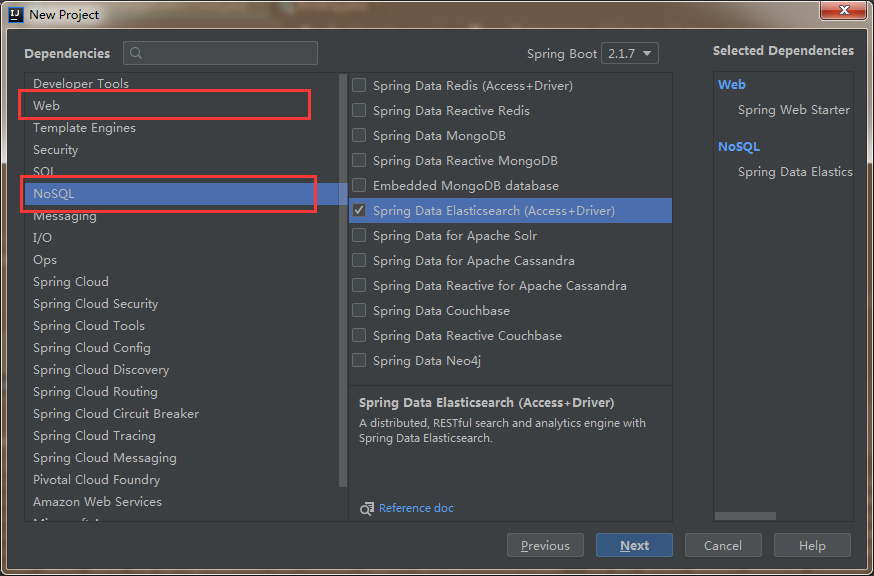Open the Help button

[x=812, y=545]
